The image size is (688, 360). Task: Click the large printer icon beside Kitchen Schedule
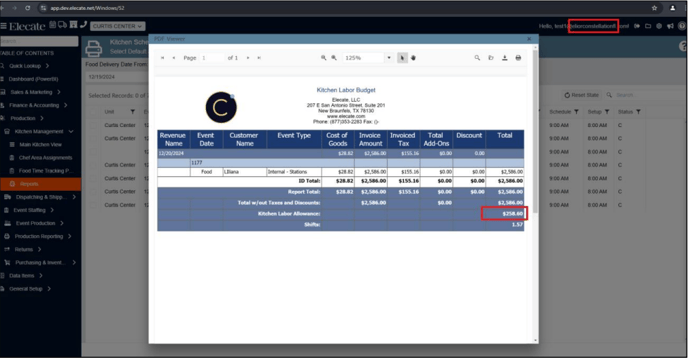[x=93, y=48]
